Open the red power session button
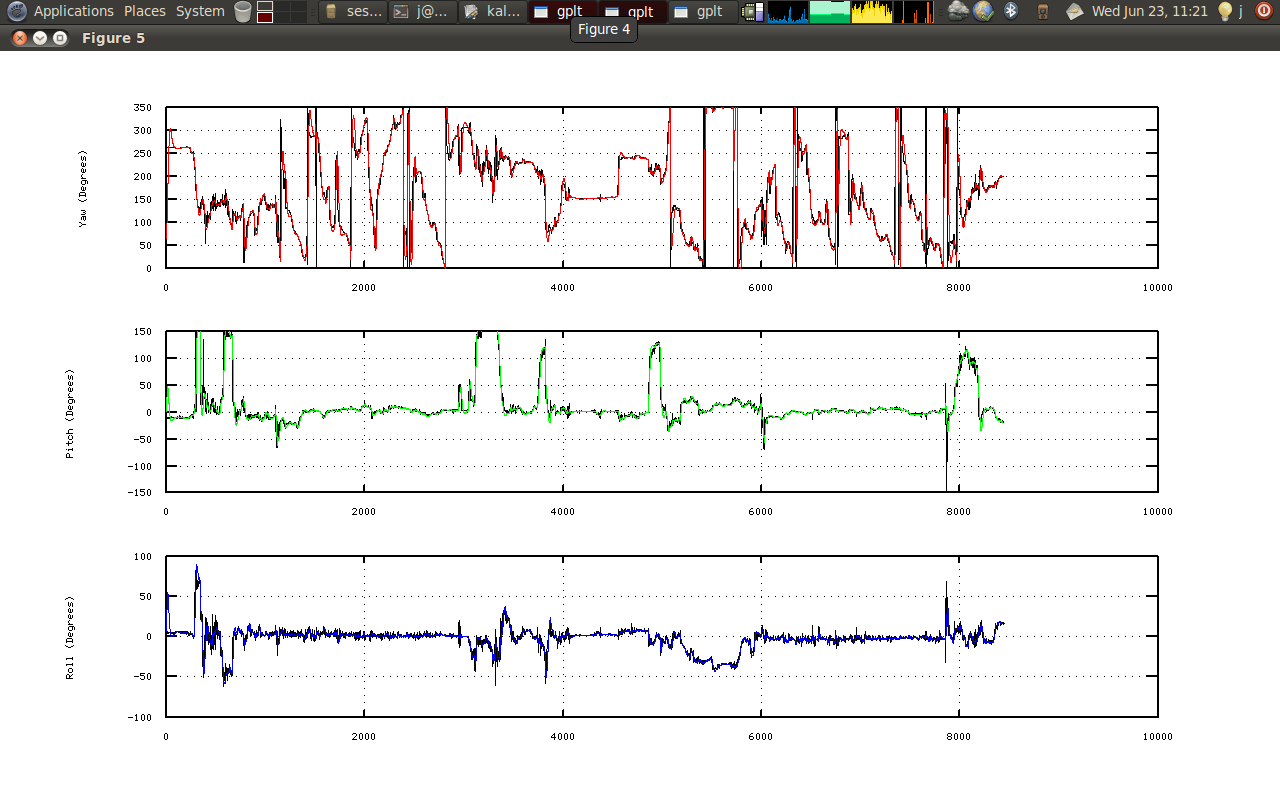 [1263, 11]
